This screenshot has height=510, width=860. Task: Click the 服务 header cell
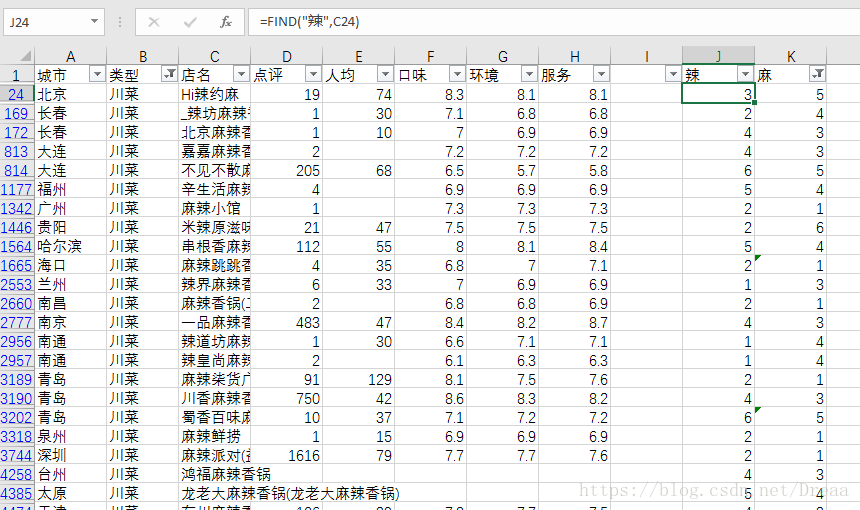click(575, 75)
